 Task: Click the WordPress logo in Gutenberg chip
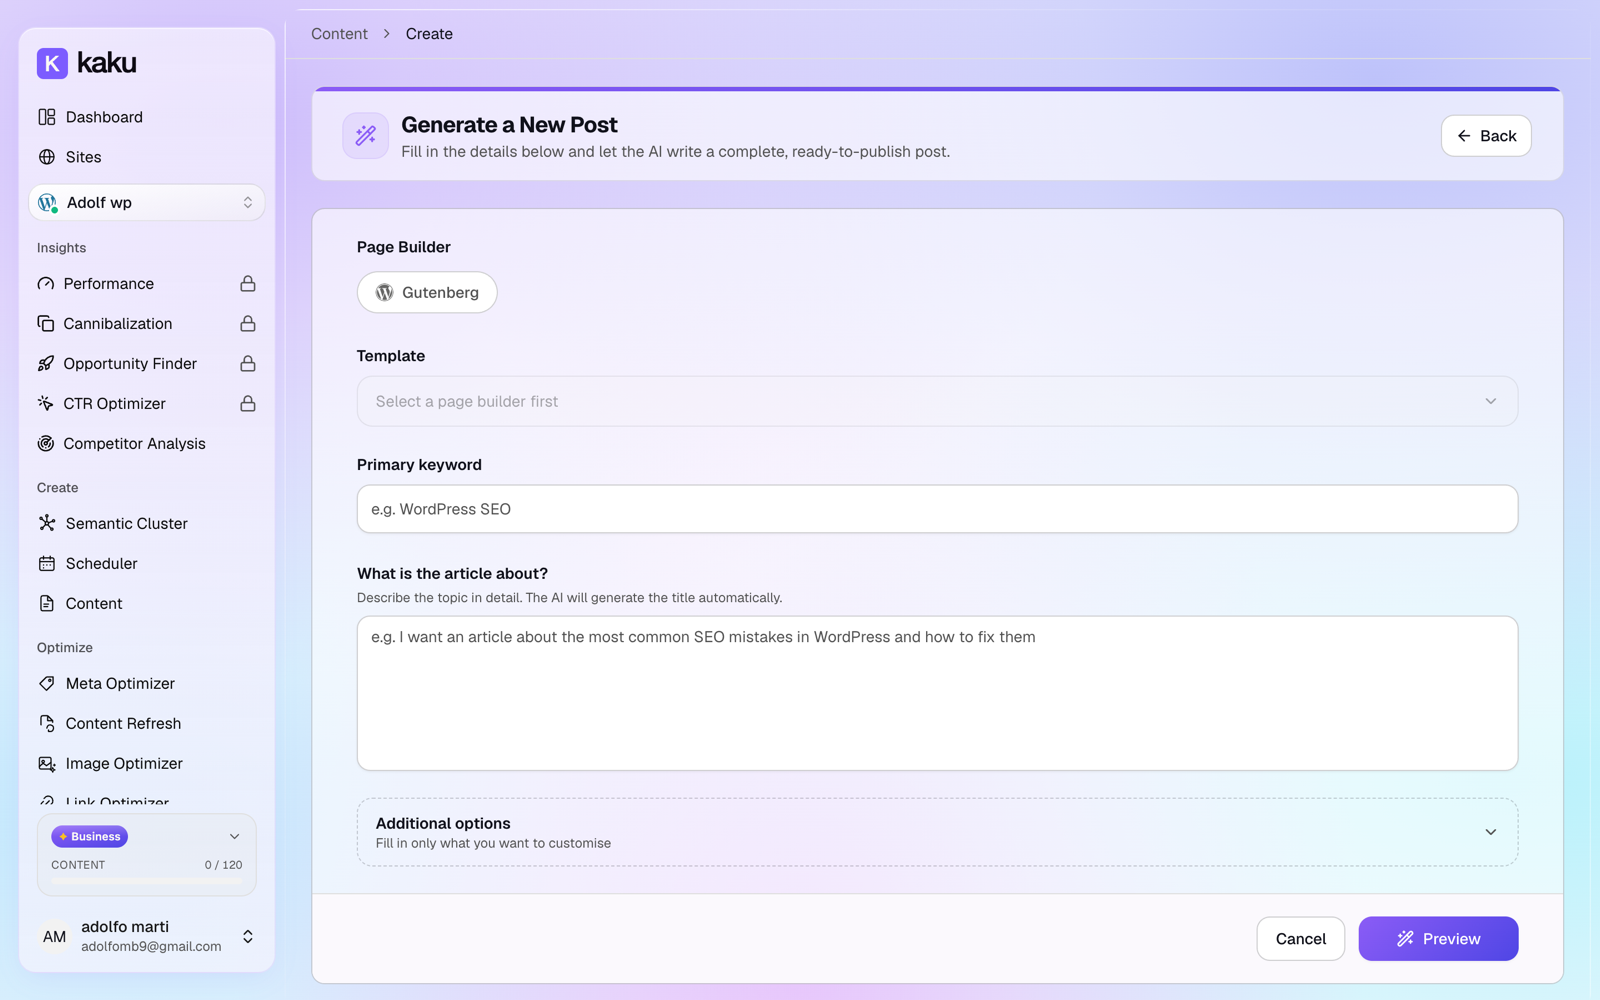(x=385, y=293)
